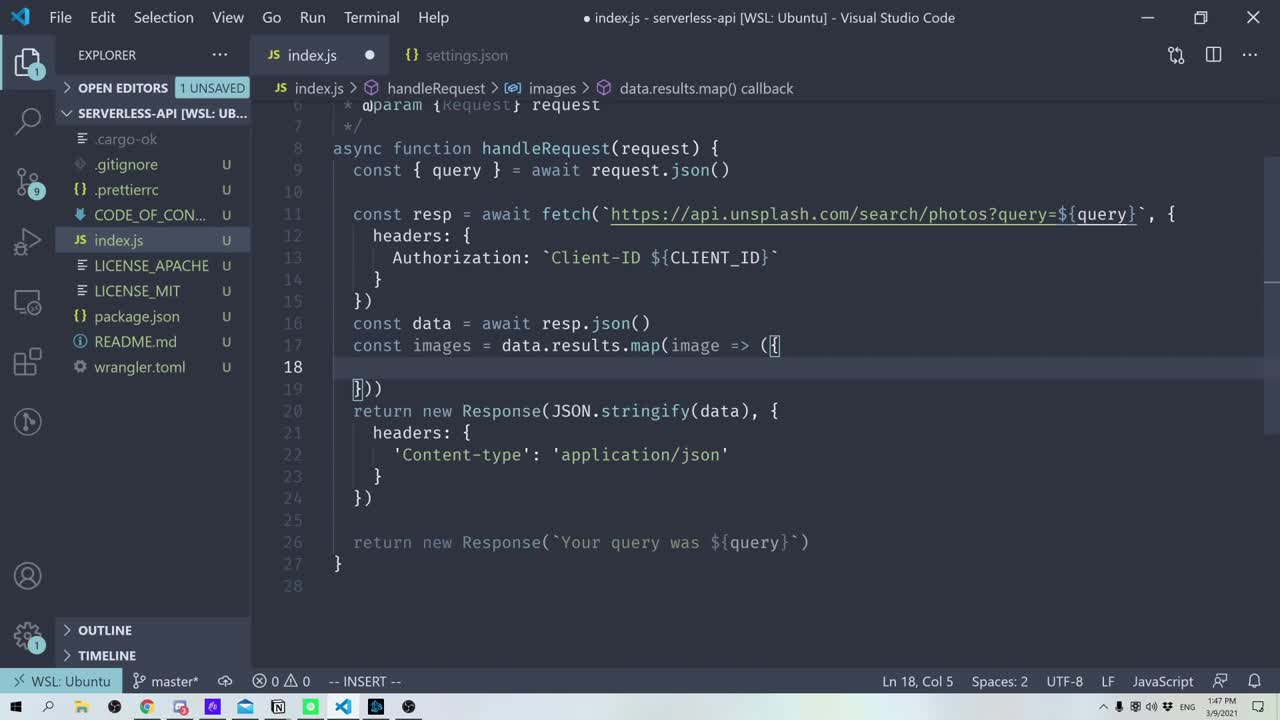This screenshot has height=720, width=1280.
Task: Open the Source Control view
Action: point(28,181)
